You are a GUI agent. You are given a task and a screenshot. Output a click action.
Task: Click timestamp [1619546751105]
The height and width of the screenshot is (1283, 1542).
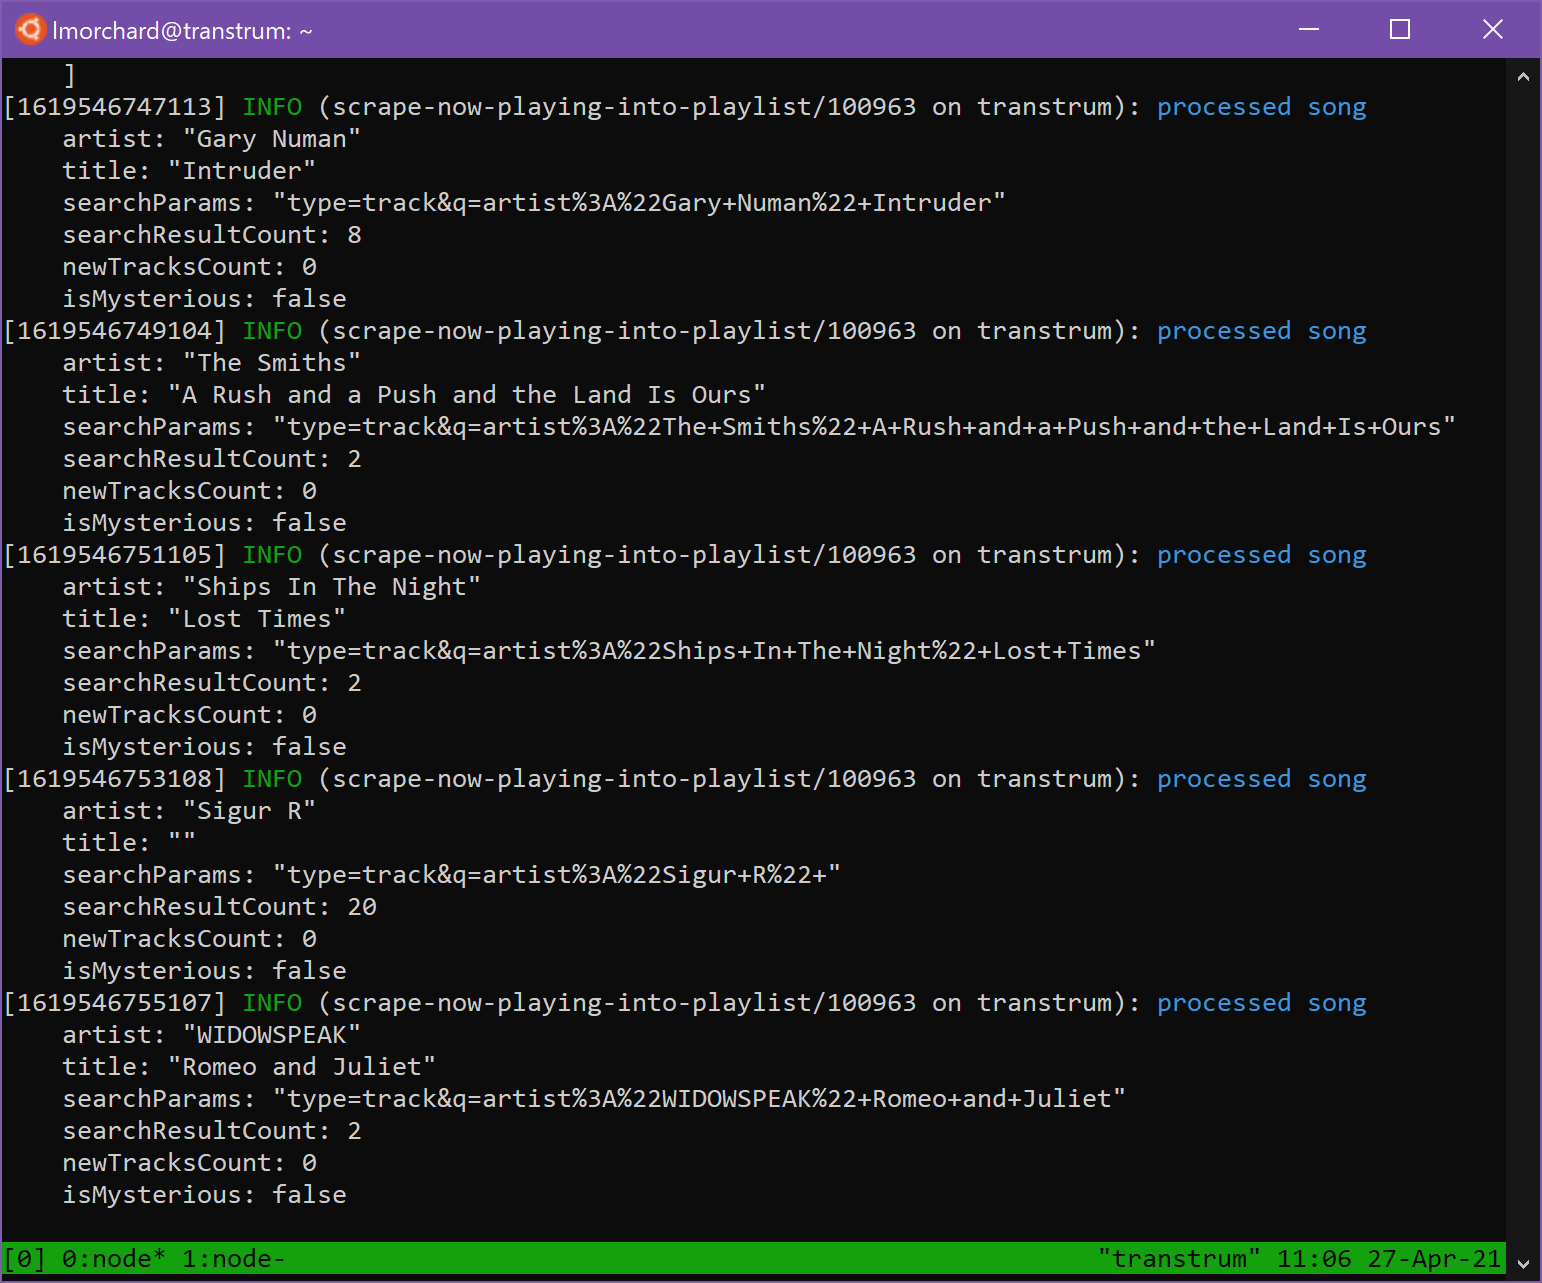point(115,555)
